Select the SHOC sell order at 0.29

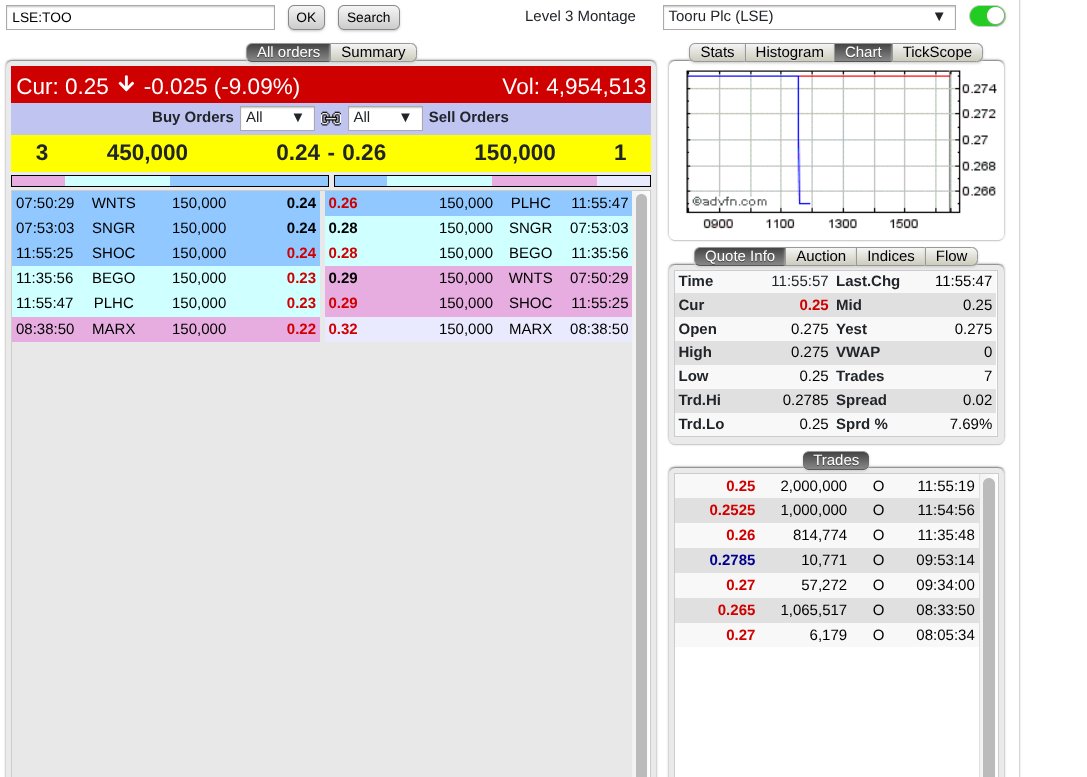pyautogui.click(x=478, y=303)
